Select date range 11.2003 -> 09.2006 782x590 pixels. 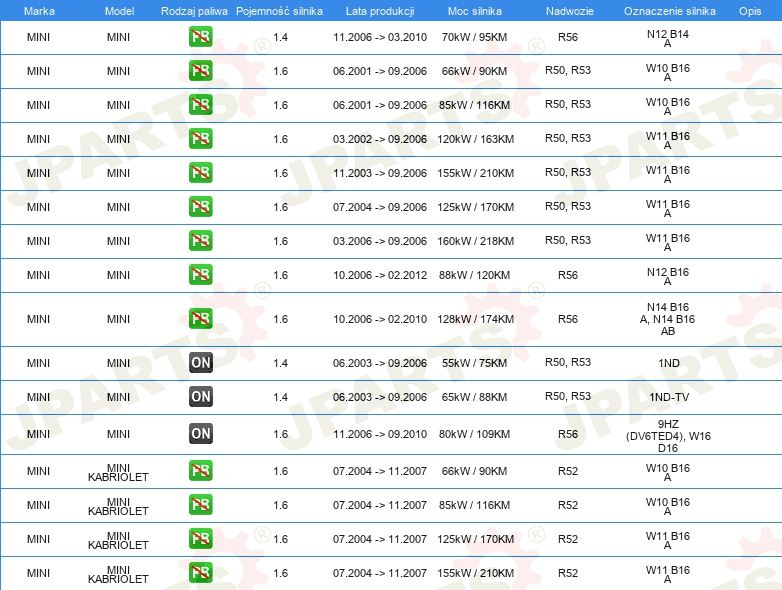coord(380,173)
